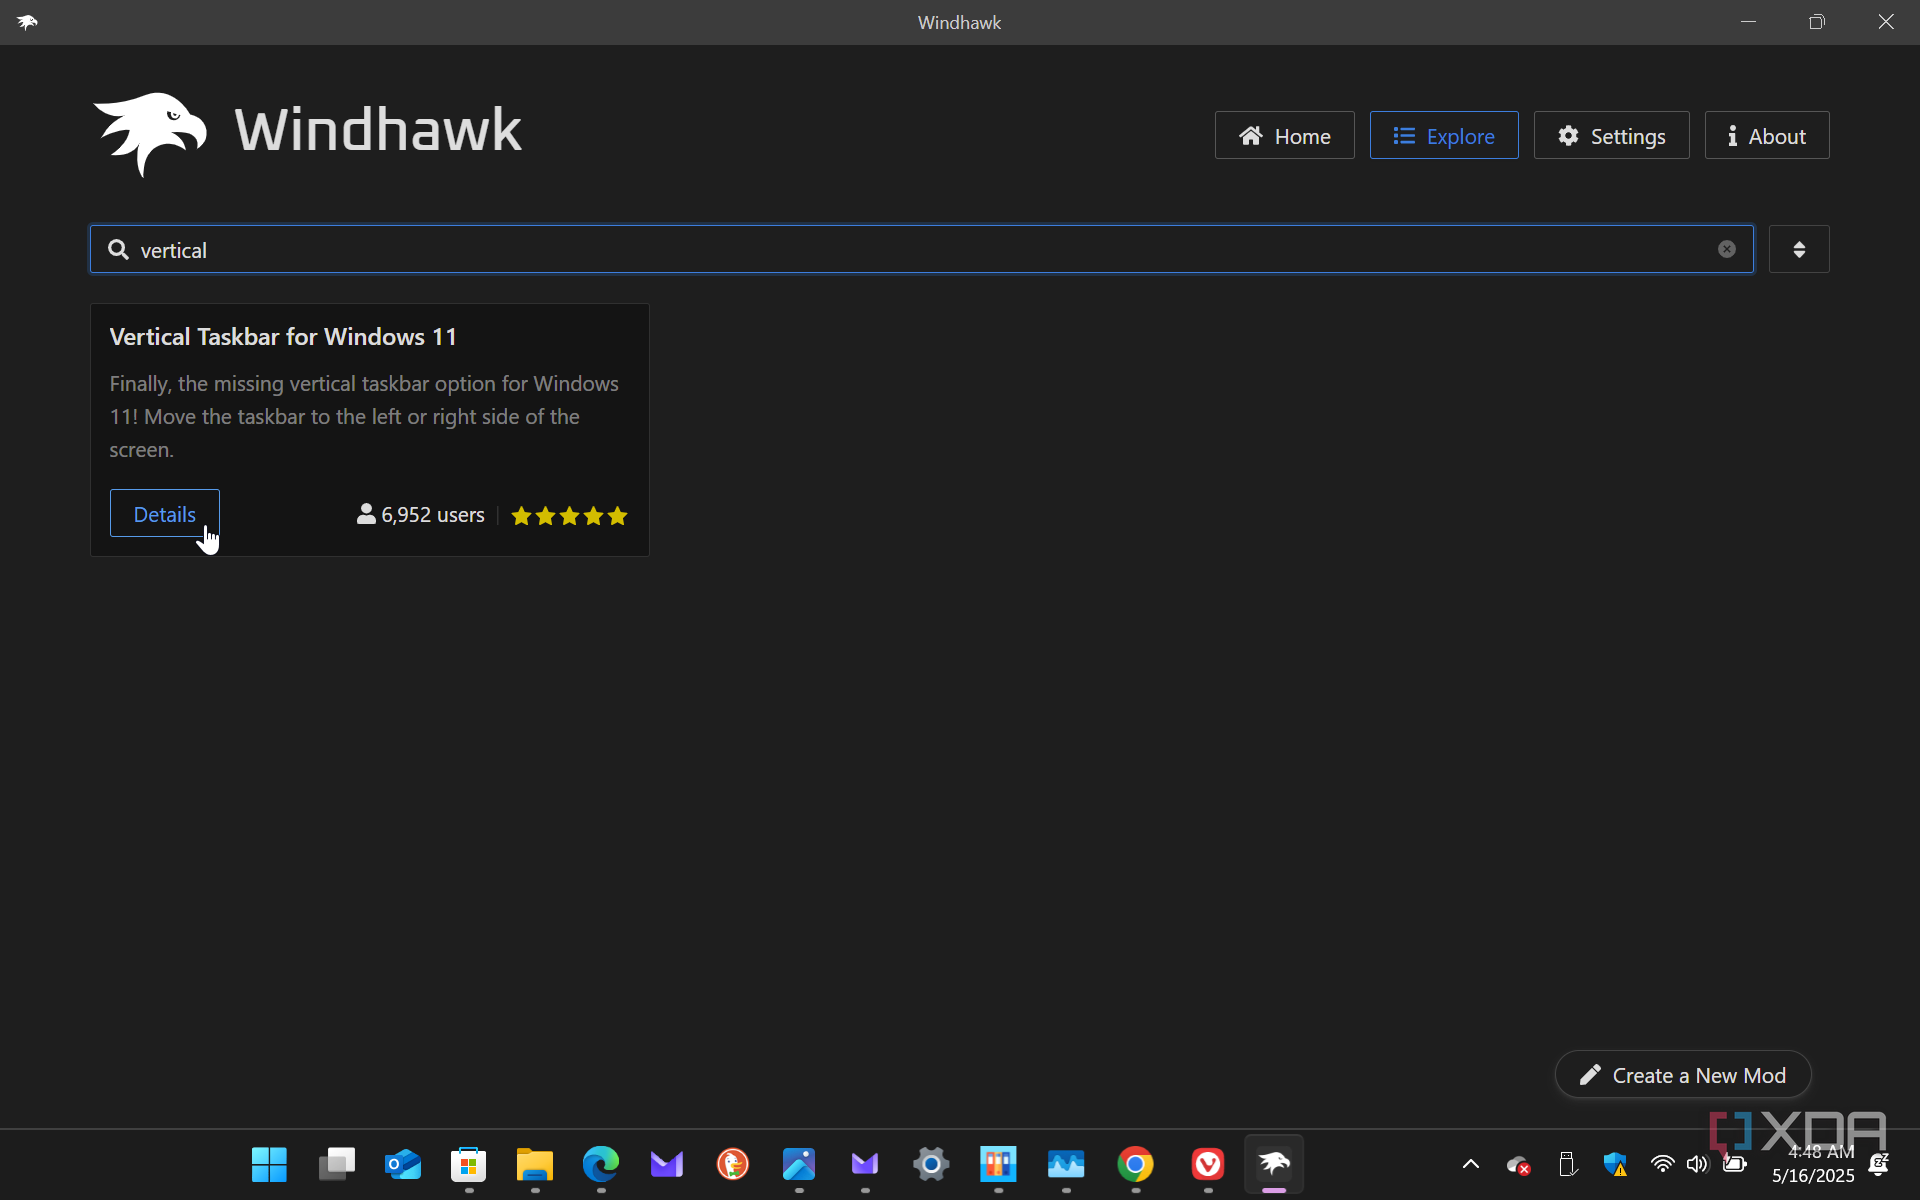Open DuckDuckGo browser from taskbar
Screen dimensions: 1920x1200
tap(733, 1164)
